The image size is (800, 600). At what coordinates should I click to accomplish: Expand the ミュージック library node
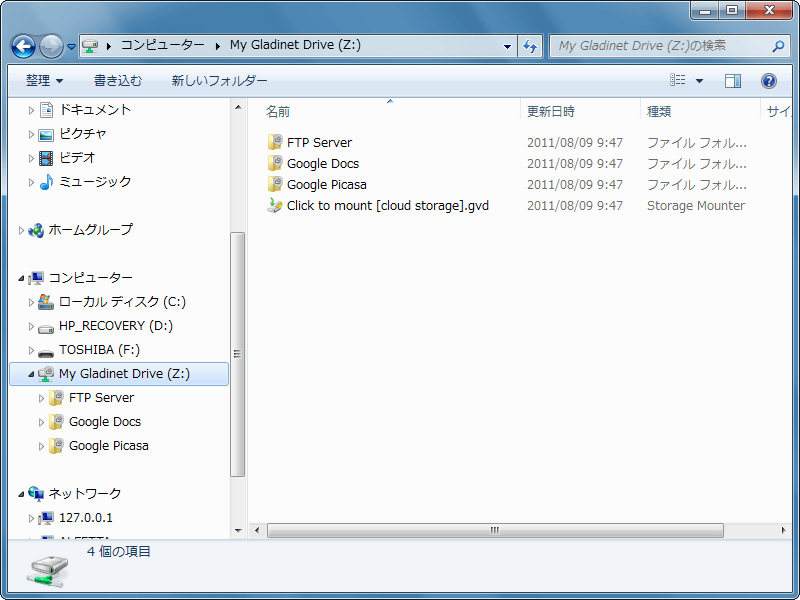pos(31,182)
